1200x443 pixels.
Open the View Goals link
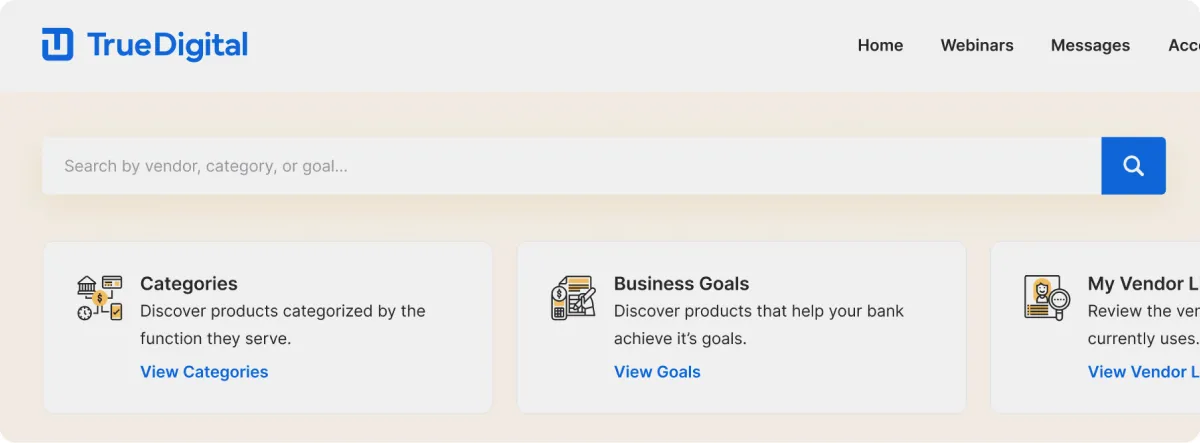[x=657, y=372]
